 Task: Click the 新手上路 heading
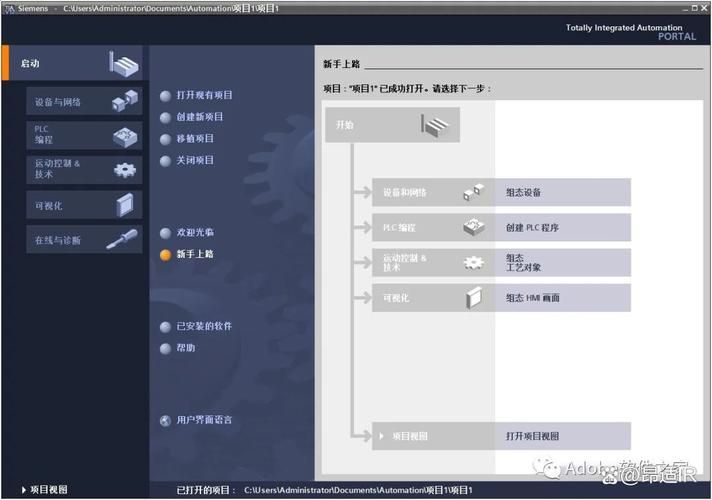pyautogui.click(x=341, y=64)
